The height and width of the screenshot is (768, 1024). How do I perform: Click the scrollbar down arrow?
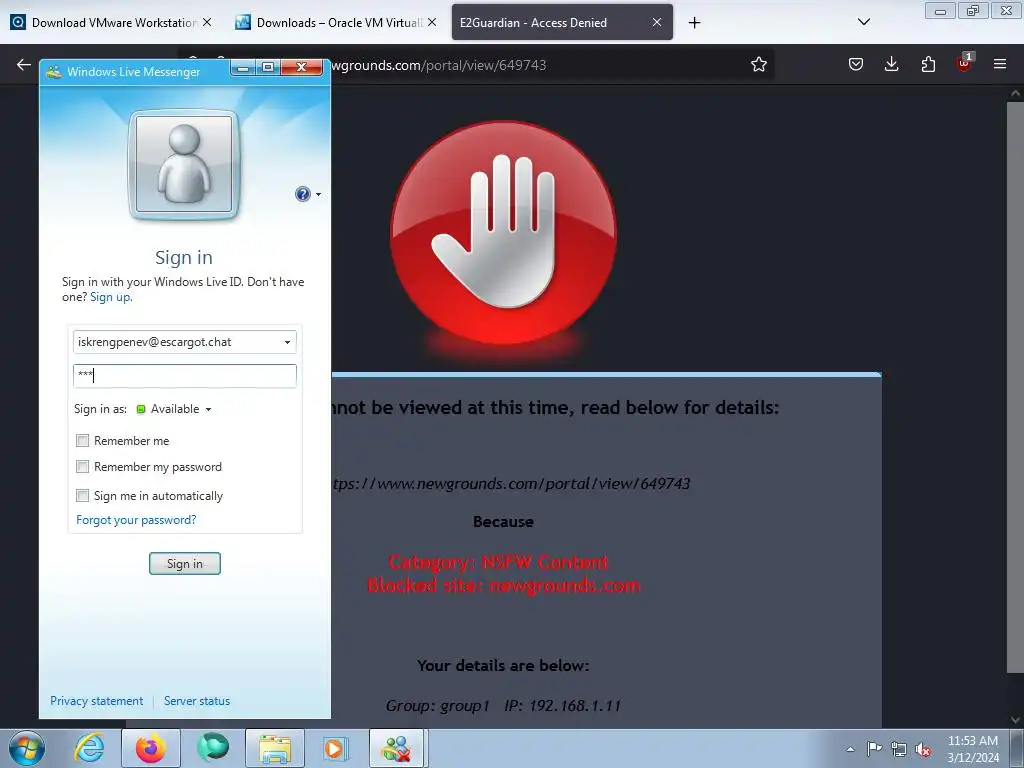tap(1015, 720)
